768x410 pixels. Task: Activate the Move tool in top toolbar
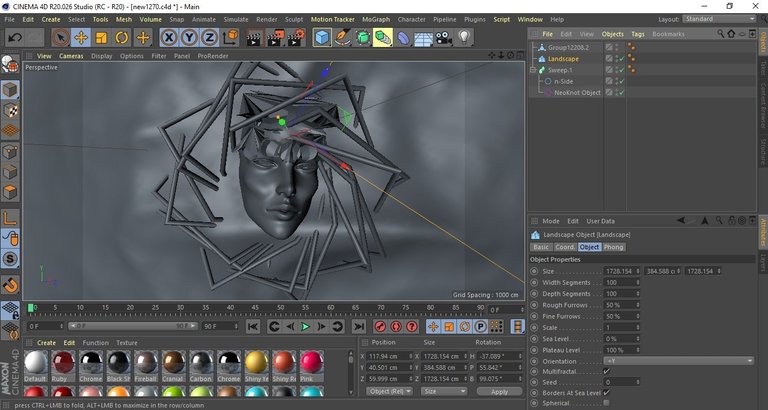[81, 38]
